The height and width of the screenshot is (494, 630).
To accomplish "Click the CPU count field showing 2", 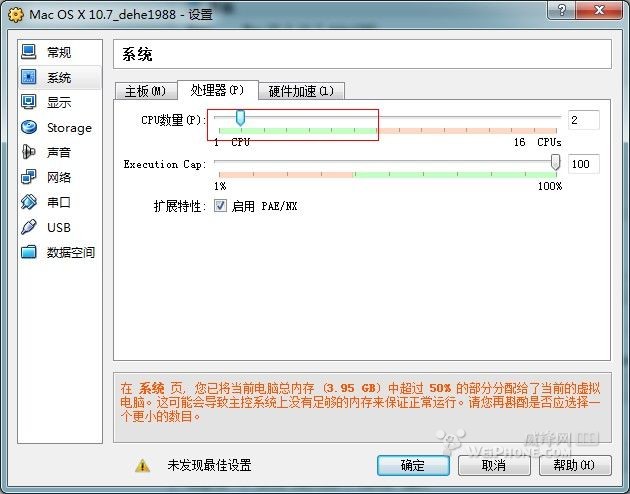I will 584,120.
